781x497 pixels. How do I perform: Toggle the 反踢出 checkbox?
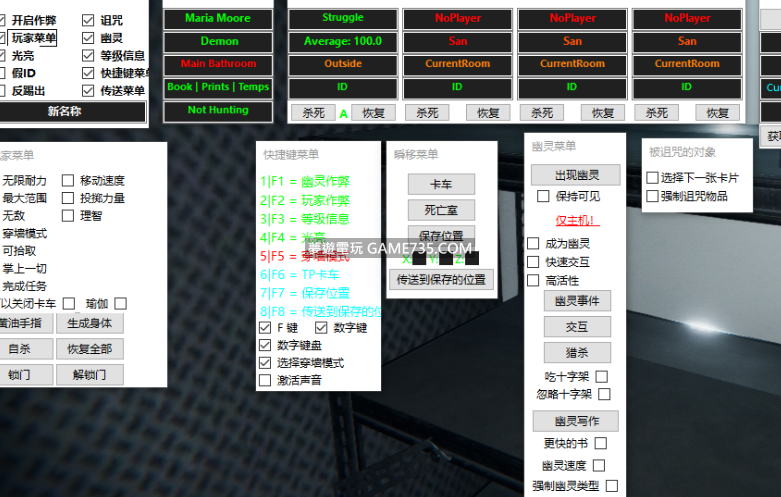click(1, 91)
